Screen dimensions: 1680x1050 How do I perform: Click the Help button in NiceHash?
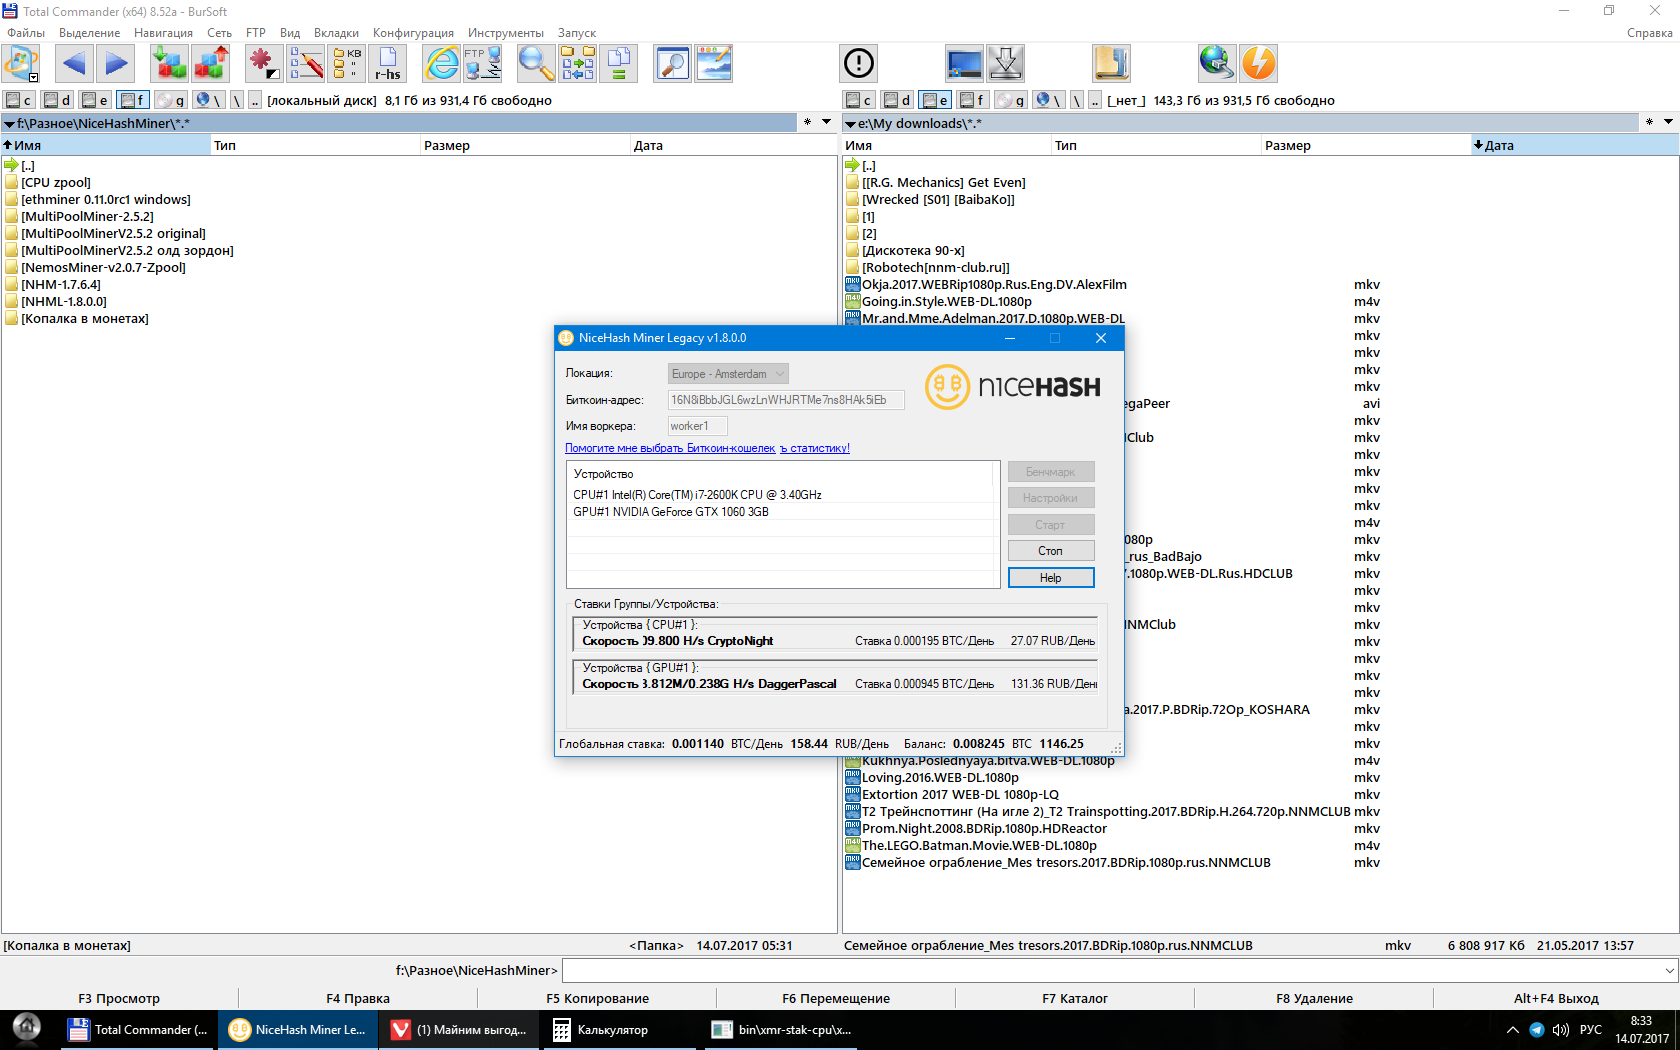1051,578
